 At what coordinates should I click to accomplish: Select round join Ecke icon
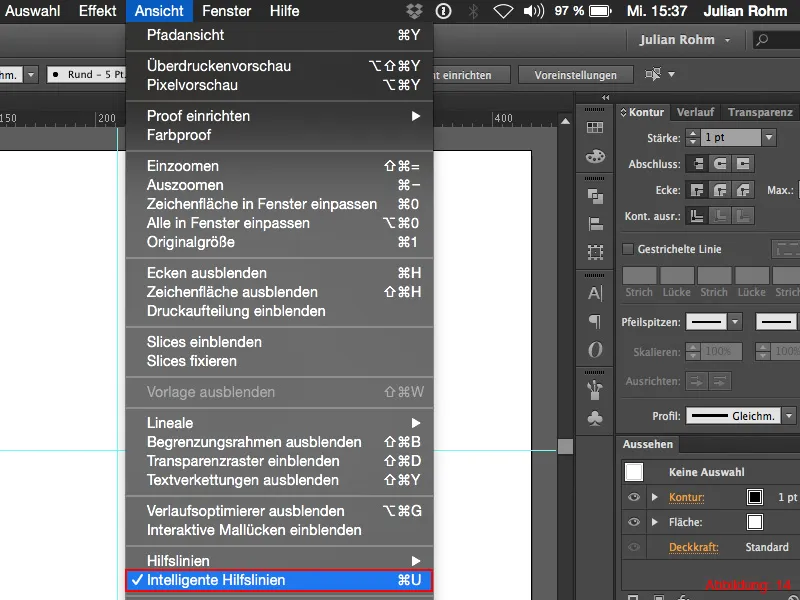point(720,190)
